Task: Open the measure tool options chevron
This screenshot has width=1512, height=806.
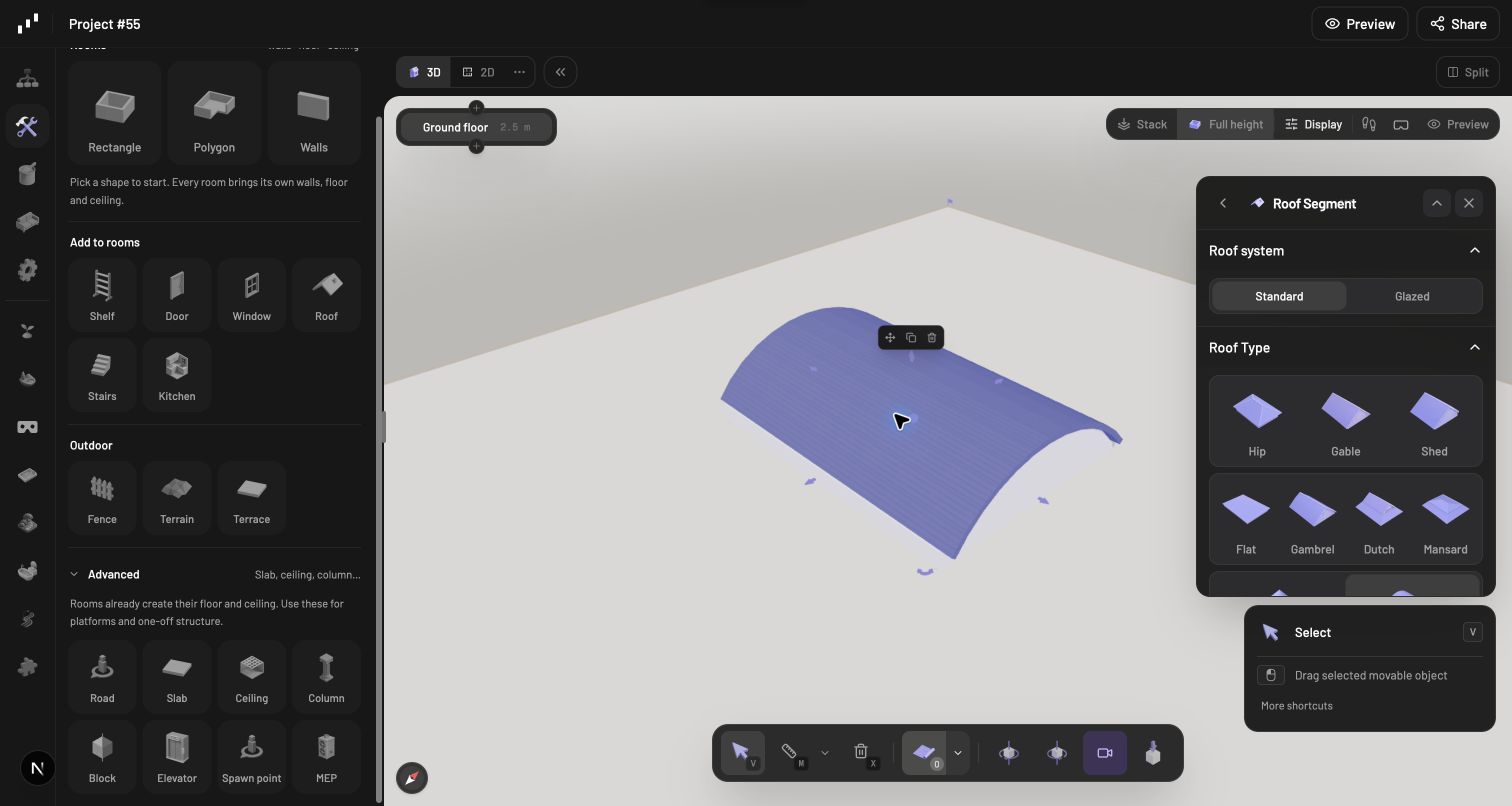Action: click(x=825, y=753)
